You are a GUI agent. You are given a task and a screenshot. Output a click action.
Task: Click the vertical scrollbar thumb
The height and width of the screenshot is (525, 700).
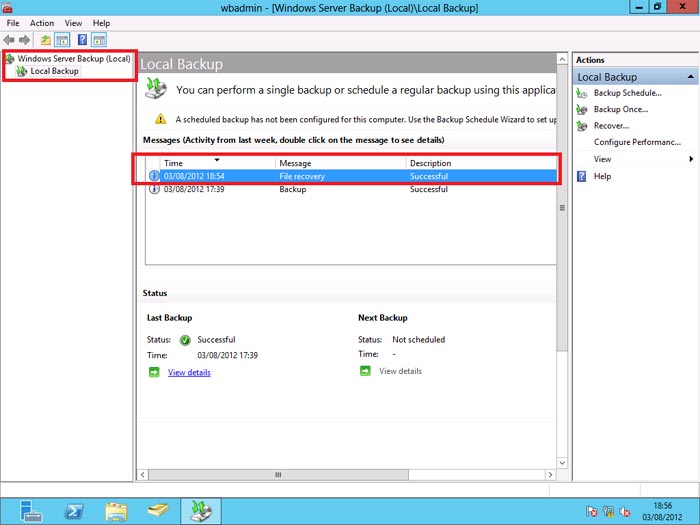(x=562, y=208)
